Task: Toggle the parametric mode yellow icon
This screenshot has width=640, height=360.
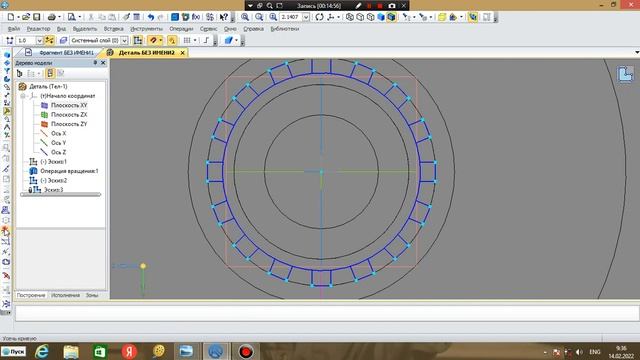Action: [172, 40]
